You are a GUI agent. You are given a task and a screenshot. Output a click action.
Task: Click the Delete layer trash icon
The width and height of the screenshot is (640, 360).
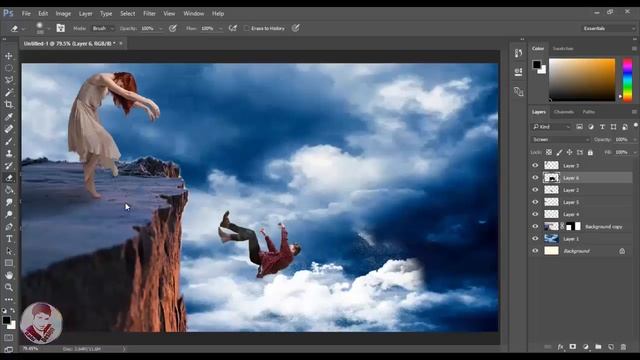[623, 347]
